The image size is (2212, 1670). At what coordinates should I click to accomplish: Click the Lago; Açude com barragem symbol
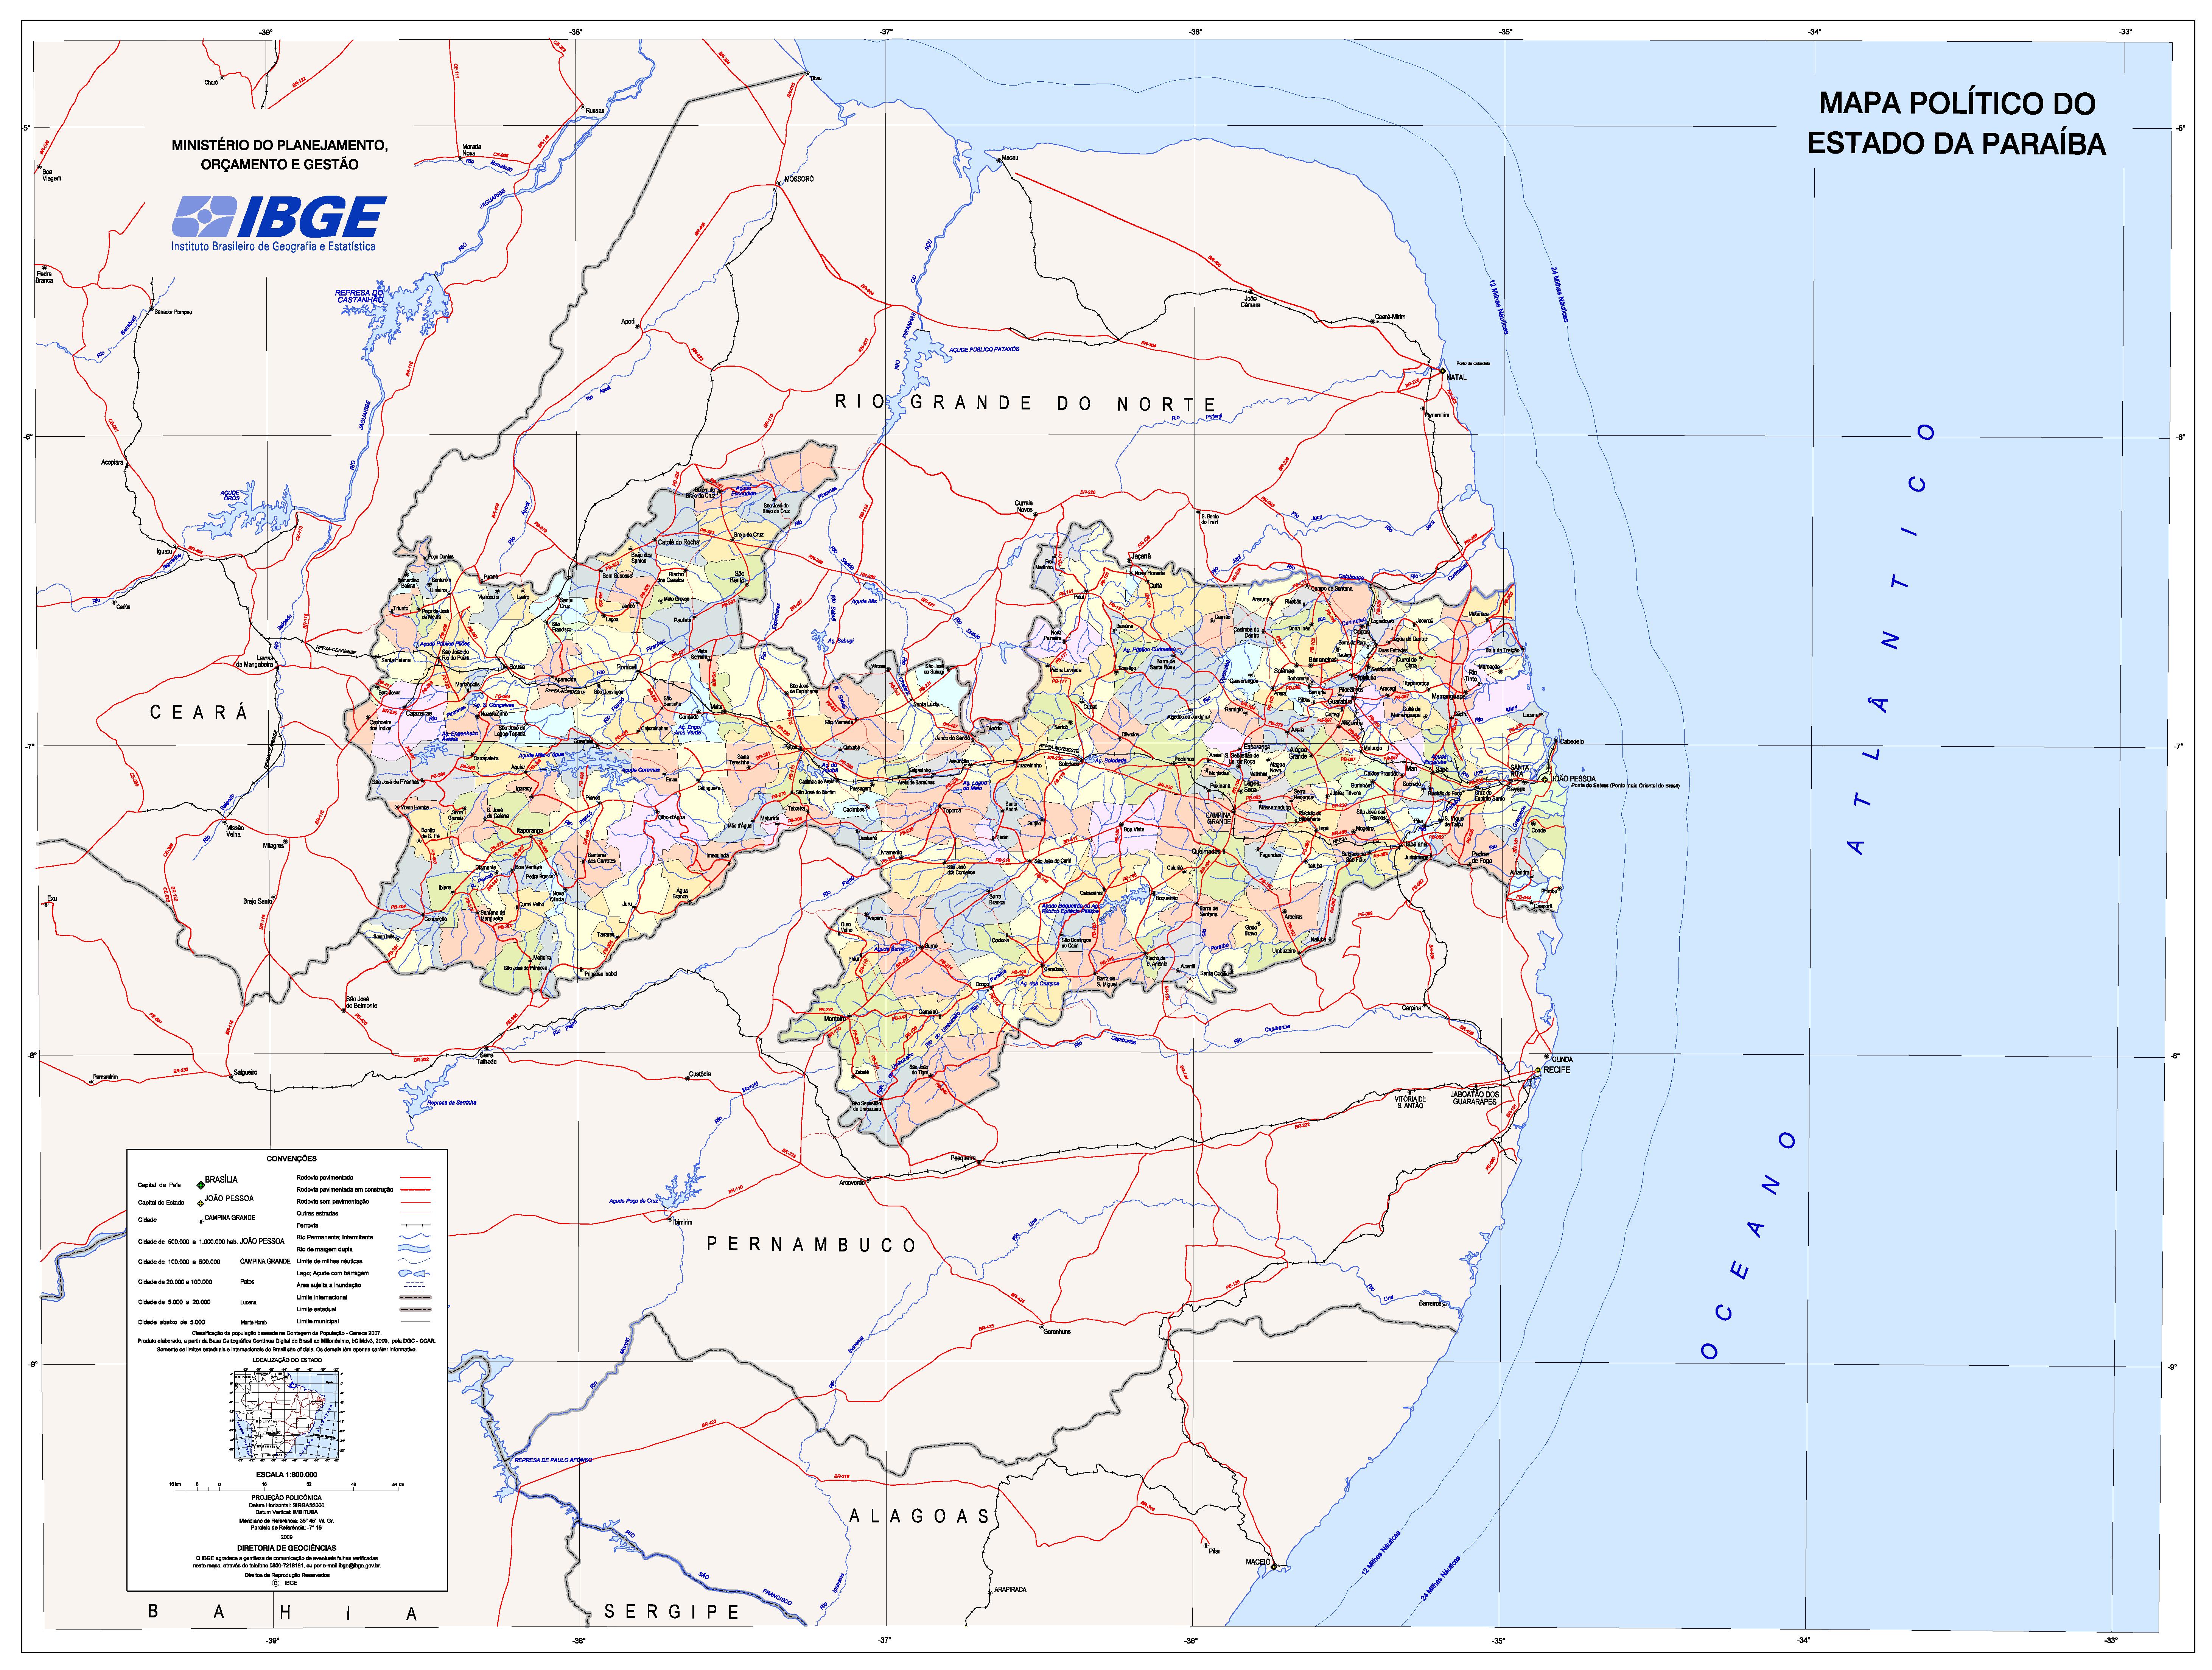pos(414,1274)
